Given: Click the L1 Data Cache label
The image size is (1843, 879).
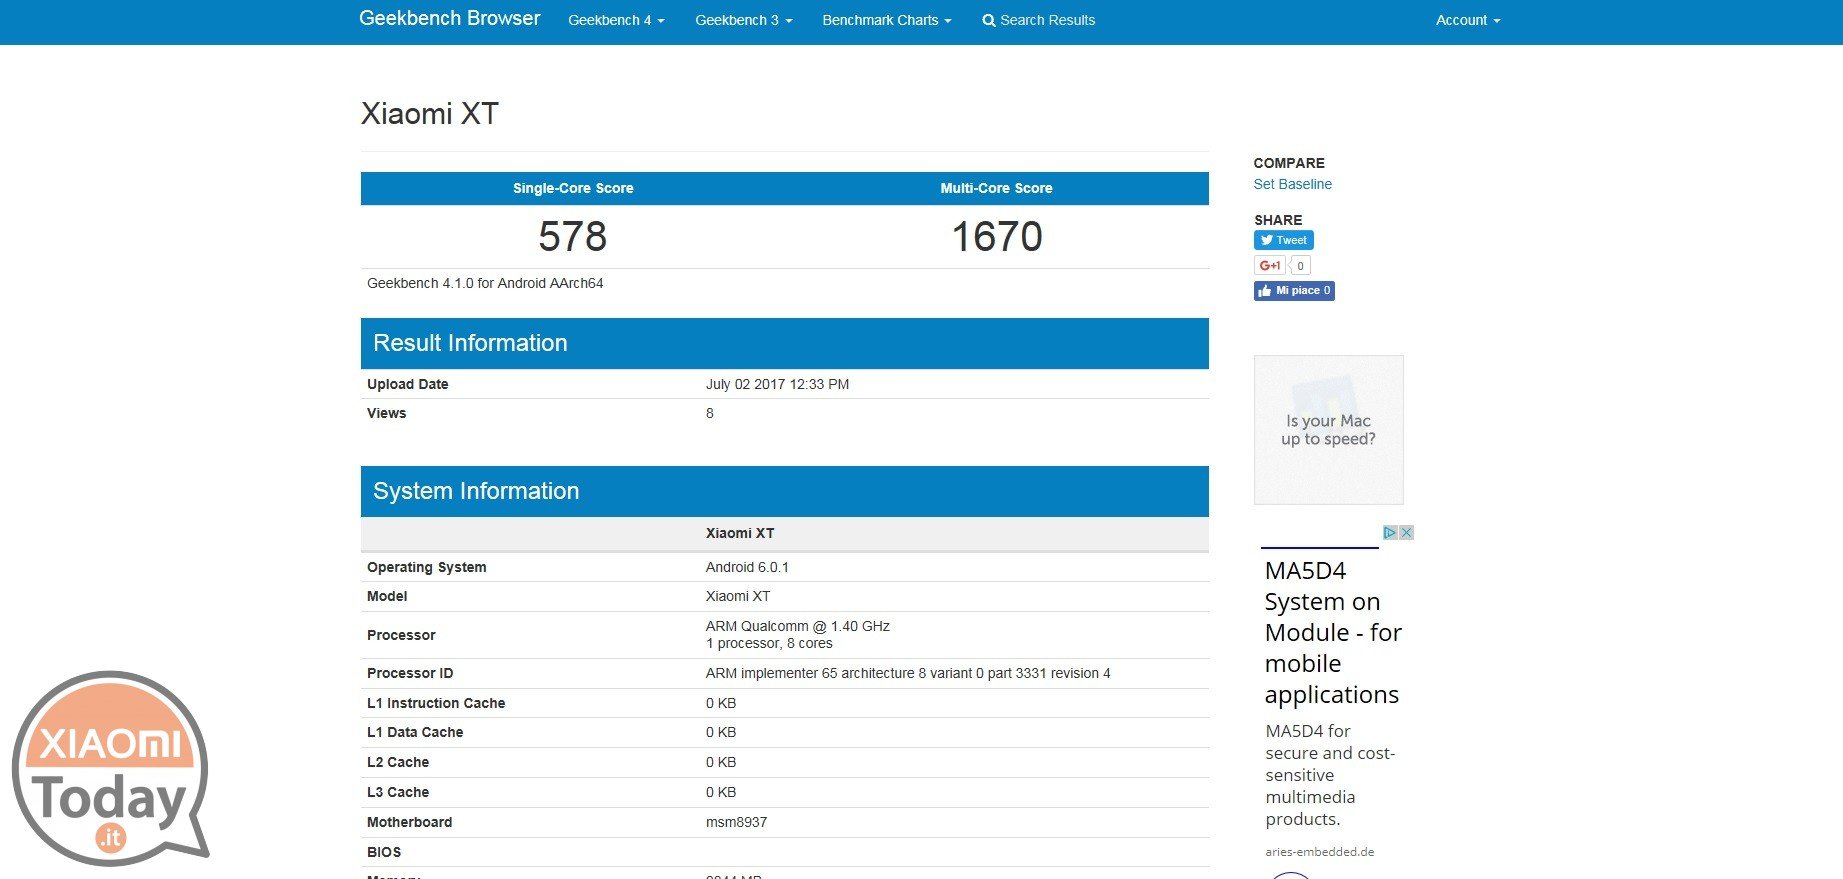Looking at the screenshot, I should tap(415, 732).
